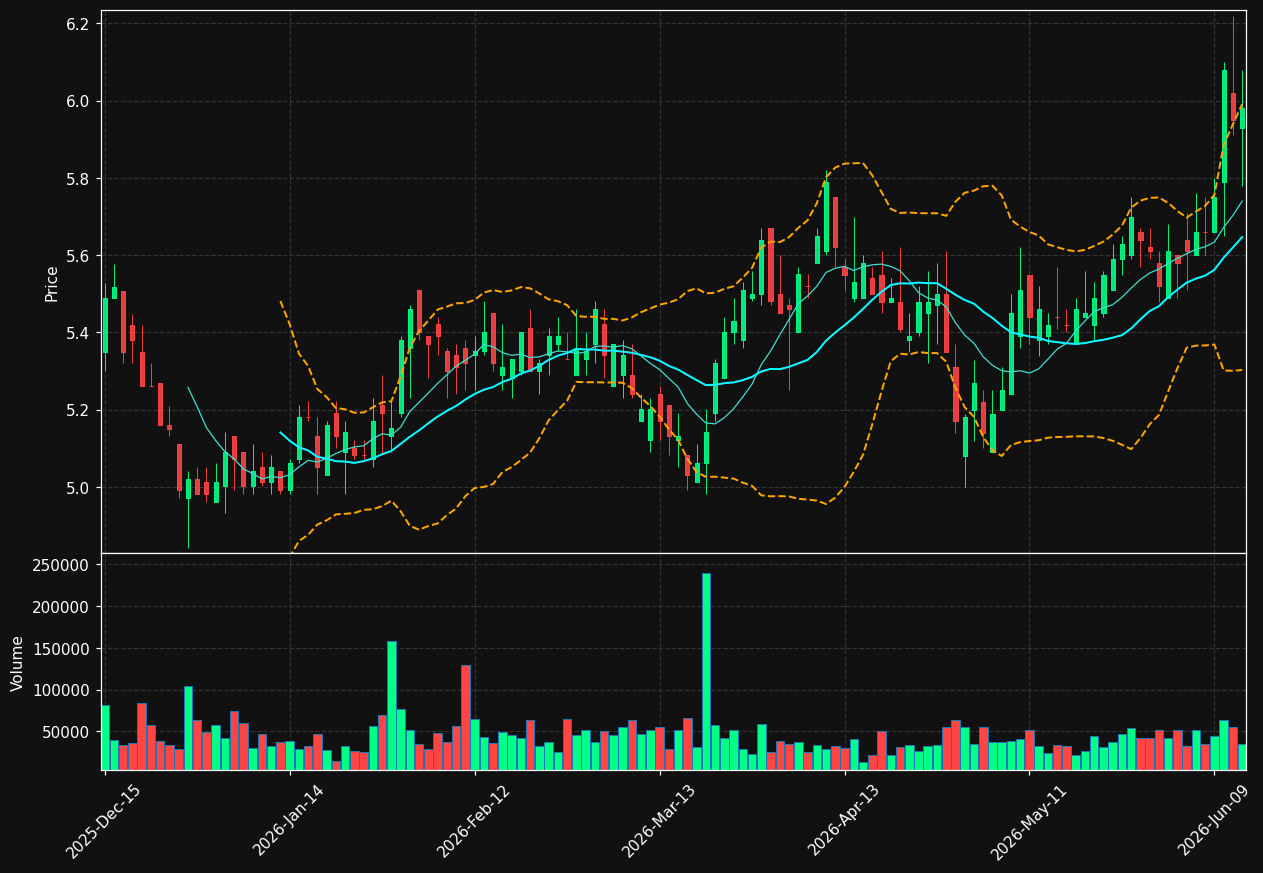The height and width of the screenshot is (873, 1263).
Task: Click the 5.0 price axis value
Action: tap(79, 488)
